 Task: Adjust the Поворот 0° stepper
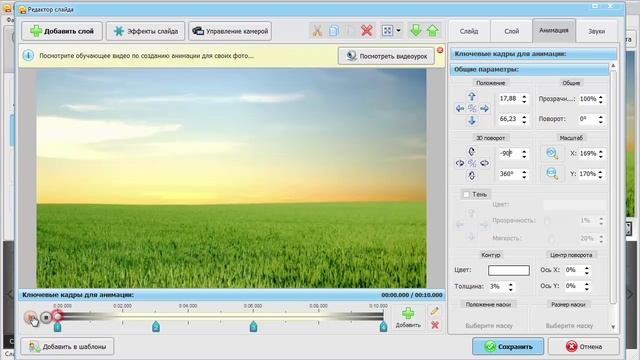[601, 119]
